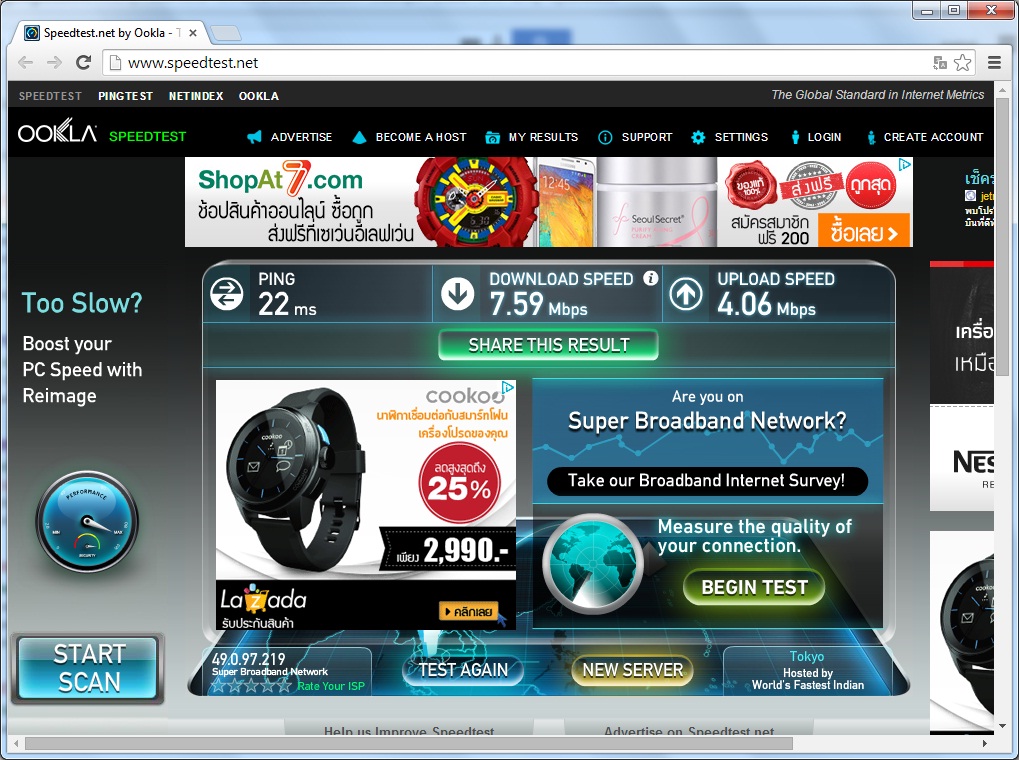The height and width of the screenshot is (760, 1019).
Task: Reload the Speedtest page
Action: 83,62
